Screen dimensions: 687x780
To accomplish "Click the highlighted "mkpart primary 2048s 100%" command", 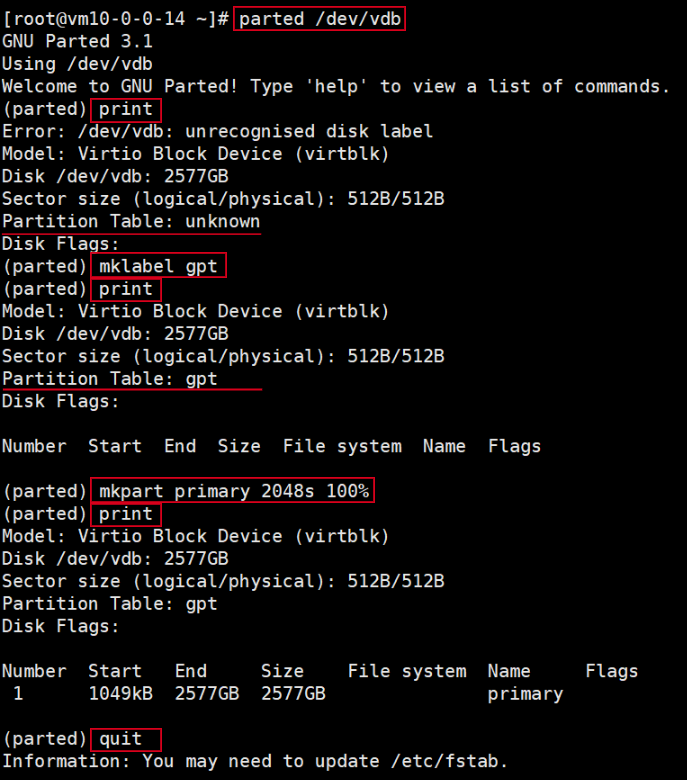I will pyautogui.click(x=234, y=491).
